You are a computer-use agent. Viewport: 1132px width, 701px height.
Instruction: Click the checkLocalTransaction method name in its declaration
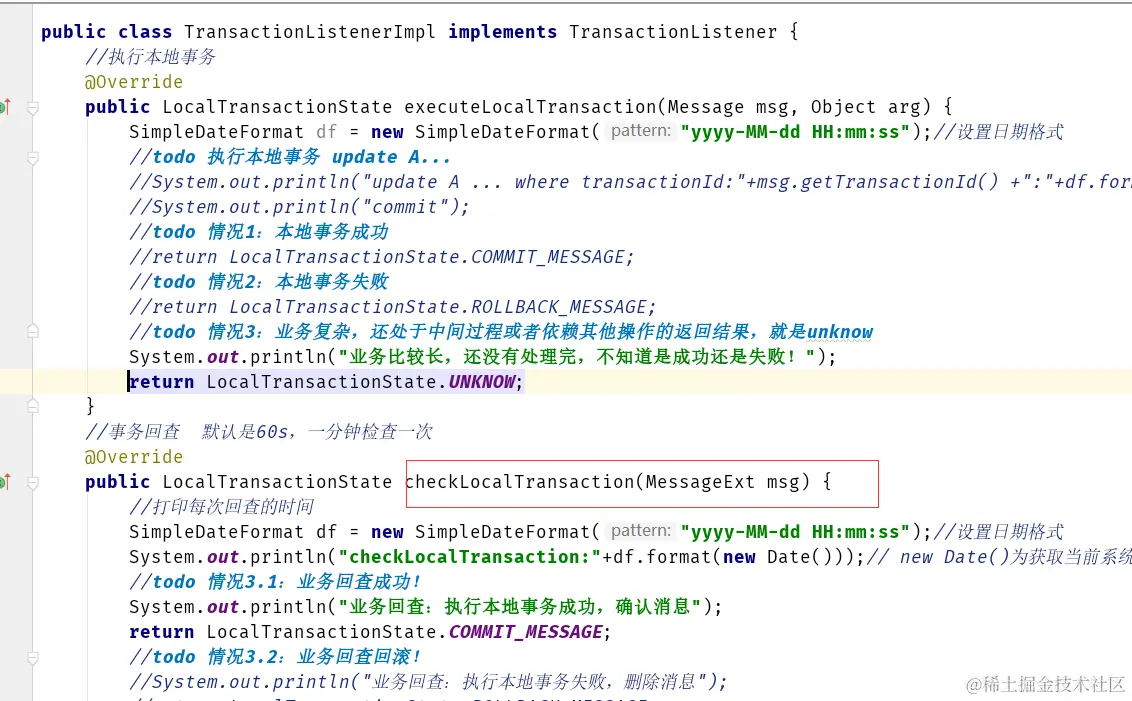click(x=519, y=482)
